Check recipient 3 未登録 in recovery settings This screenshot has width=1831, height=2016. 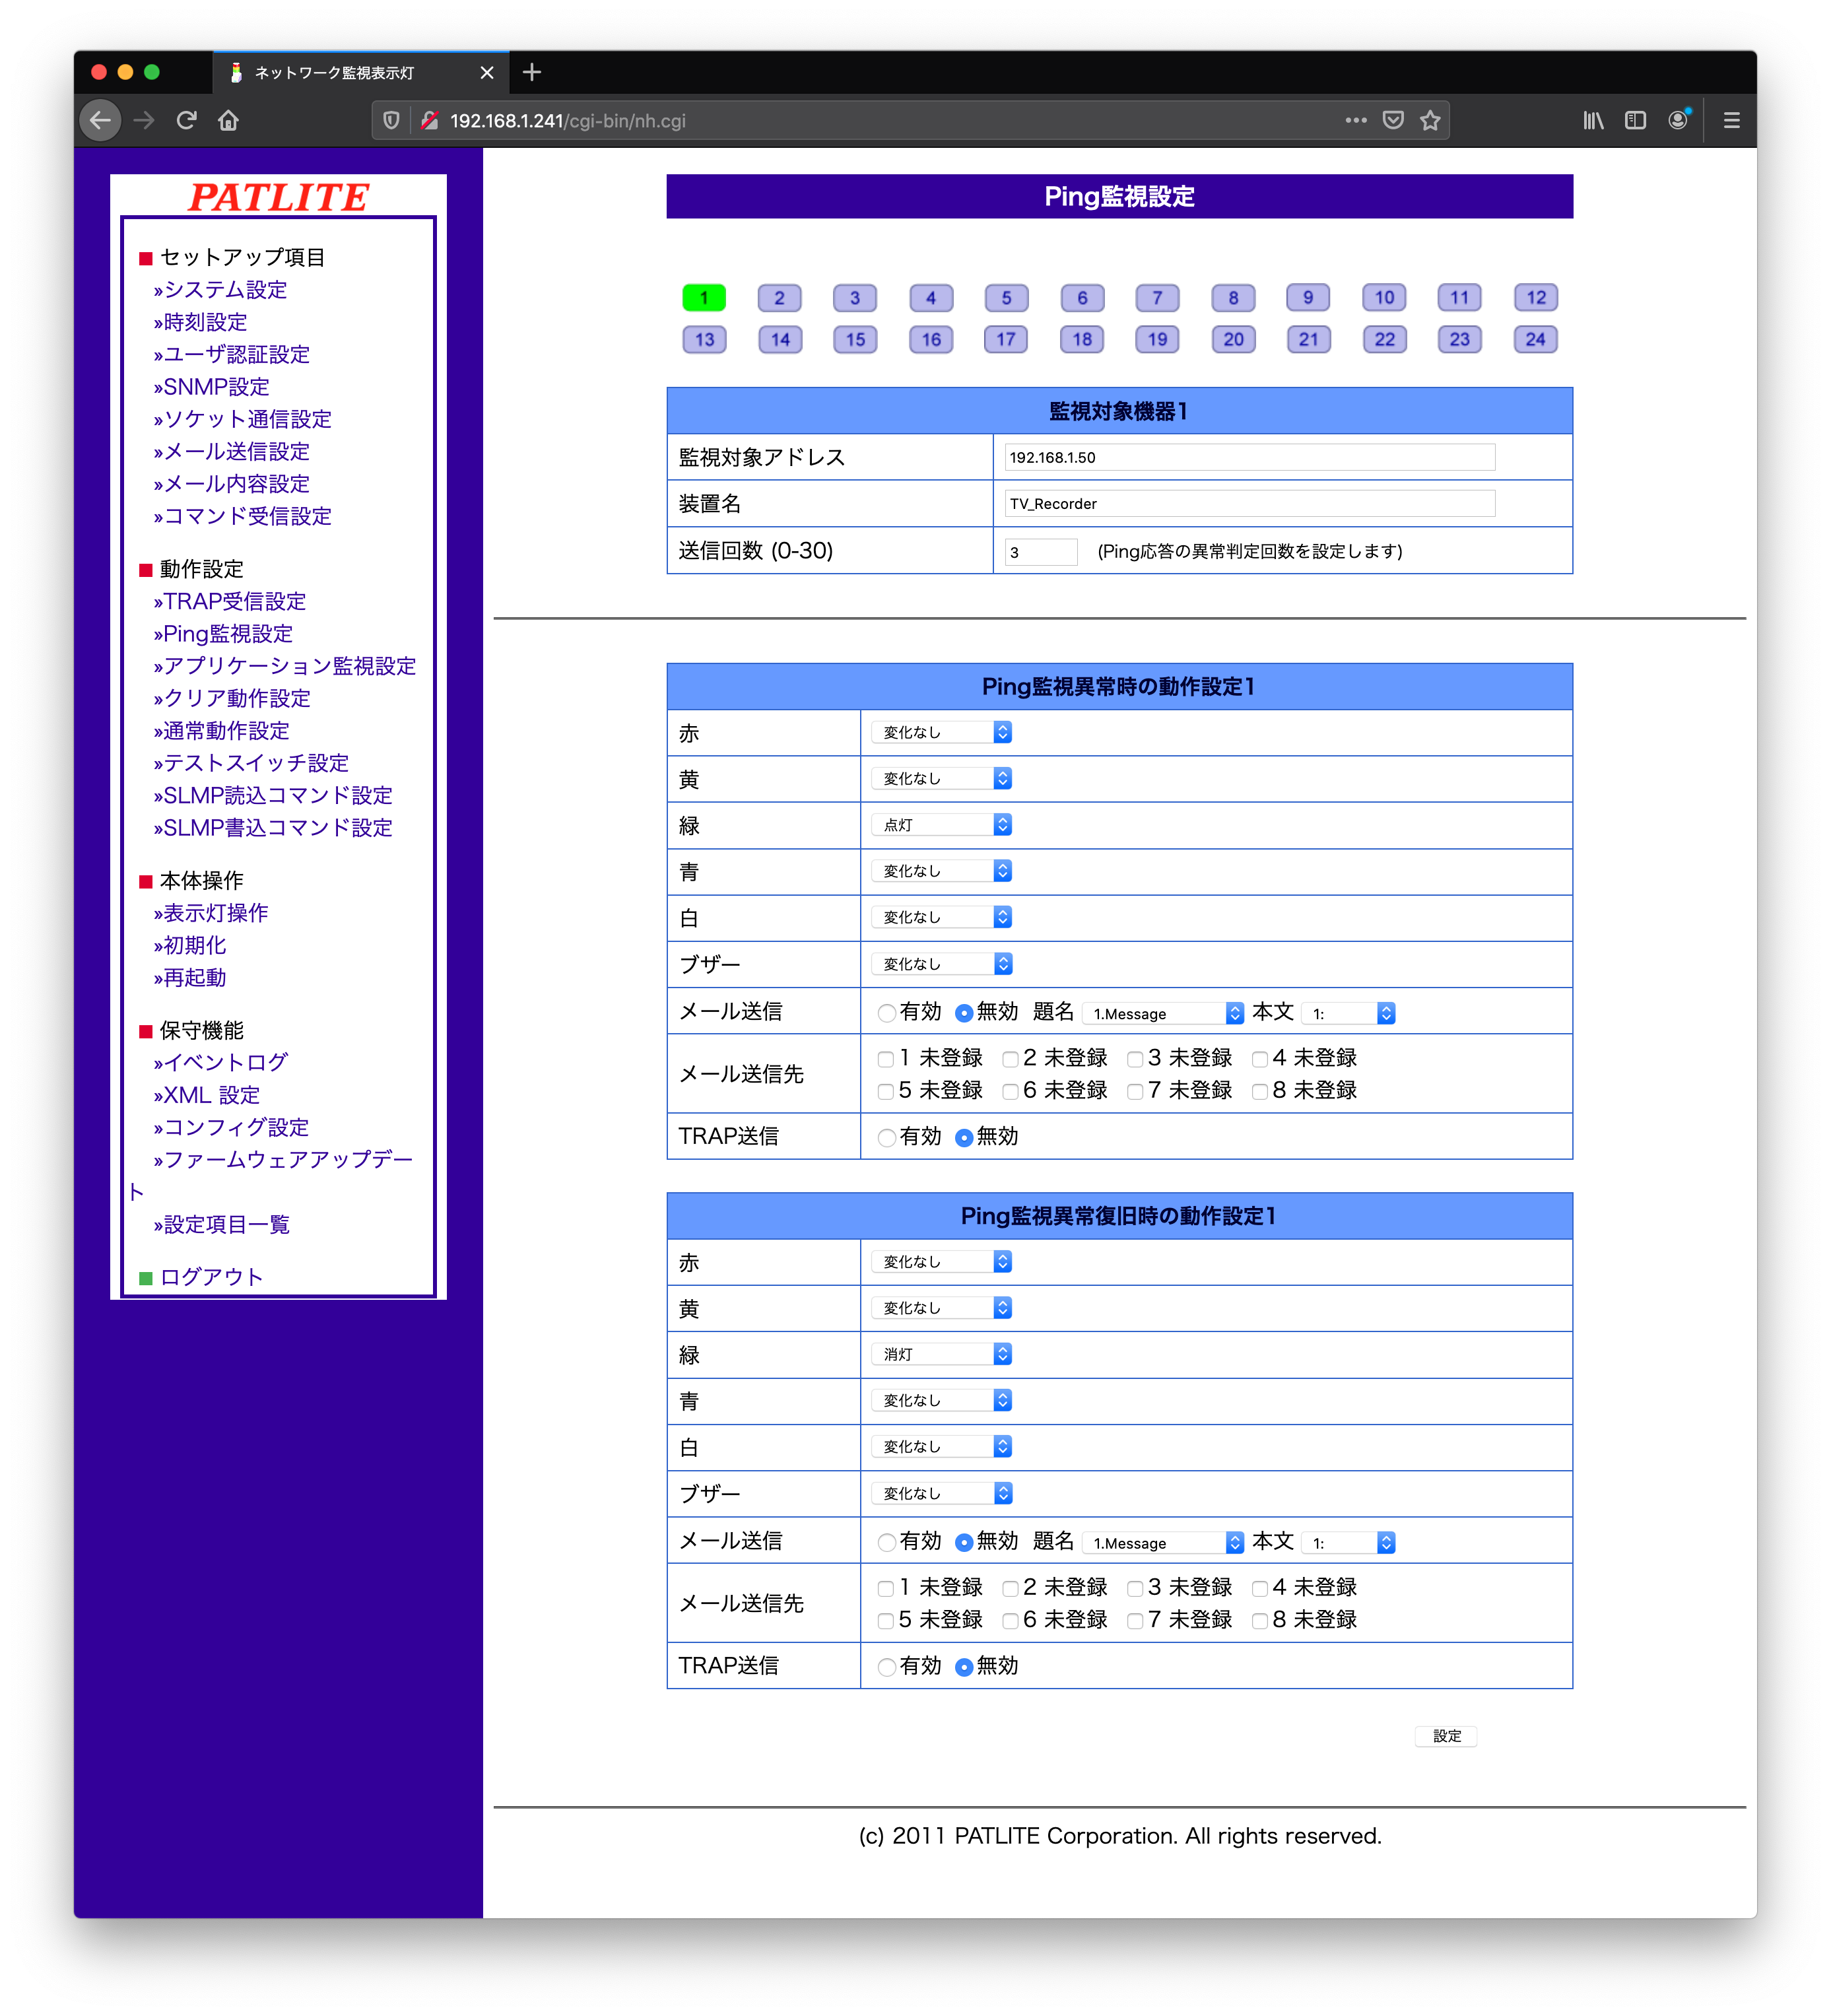pos(1135,1588)
